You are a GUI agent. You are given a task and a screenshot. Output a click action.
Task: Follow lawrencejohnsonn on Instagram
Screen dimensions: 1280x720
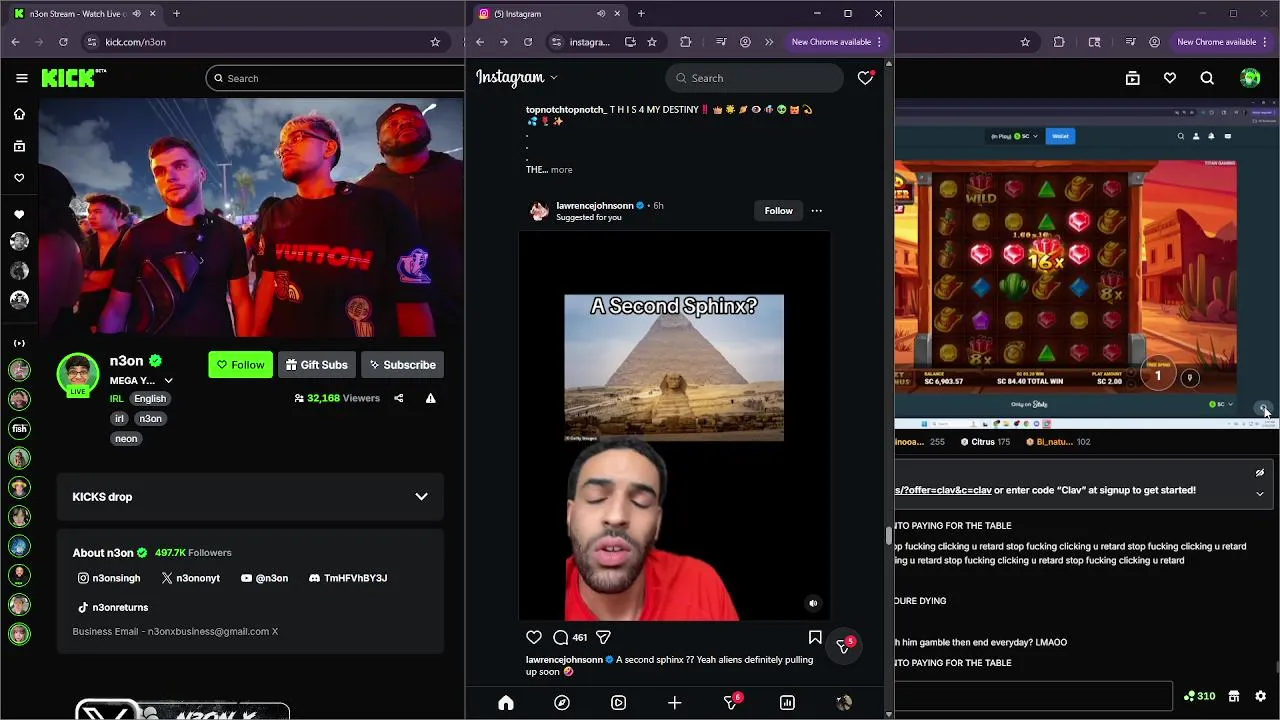778,211
